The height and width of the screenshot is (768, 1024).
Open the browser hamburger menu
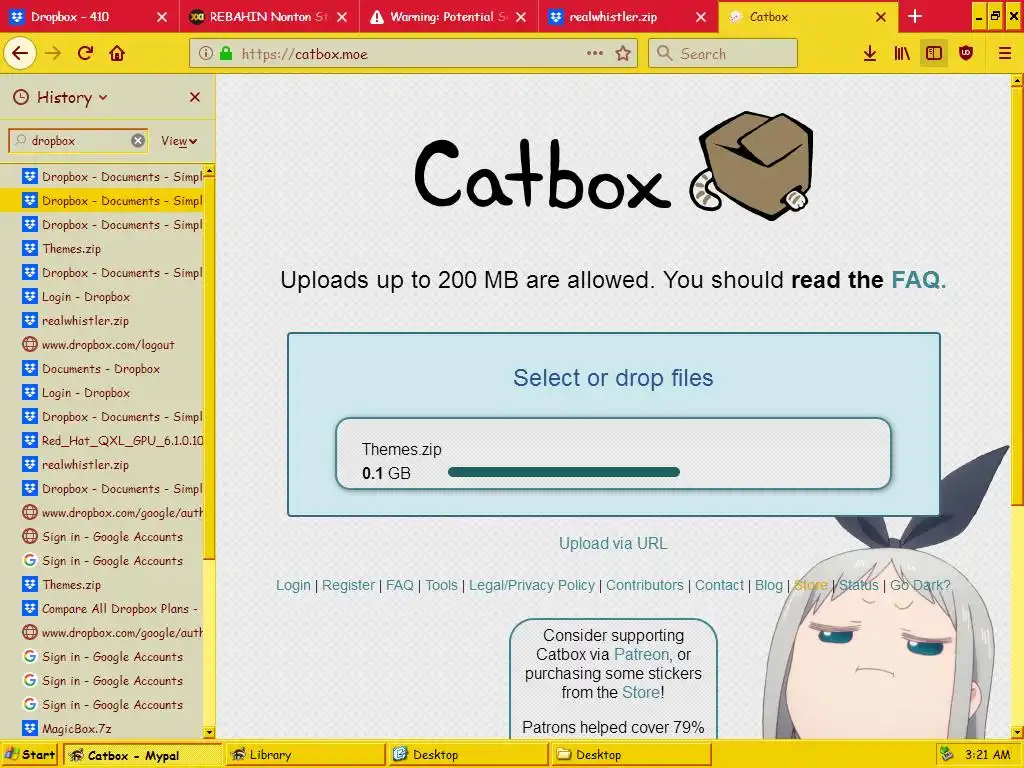tap(1004, 54)
